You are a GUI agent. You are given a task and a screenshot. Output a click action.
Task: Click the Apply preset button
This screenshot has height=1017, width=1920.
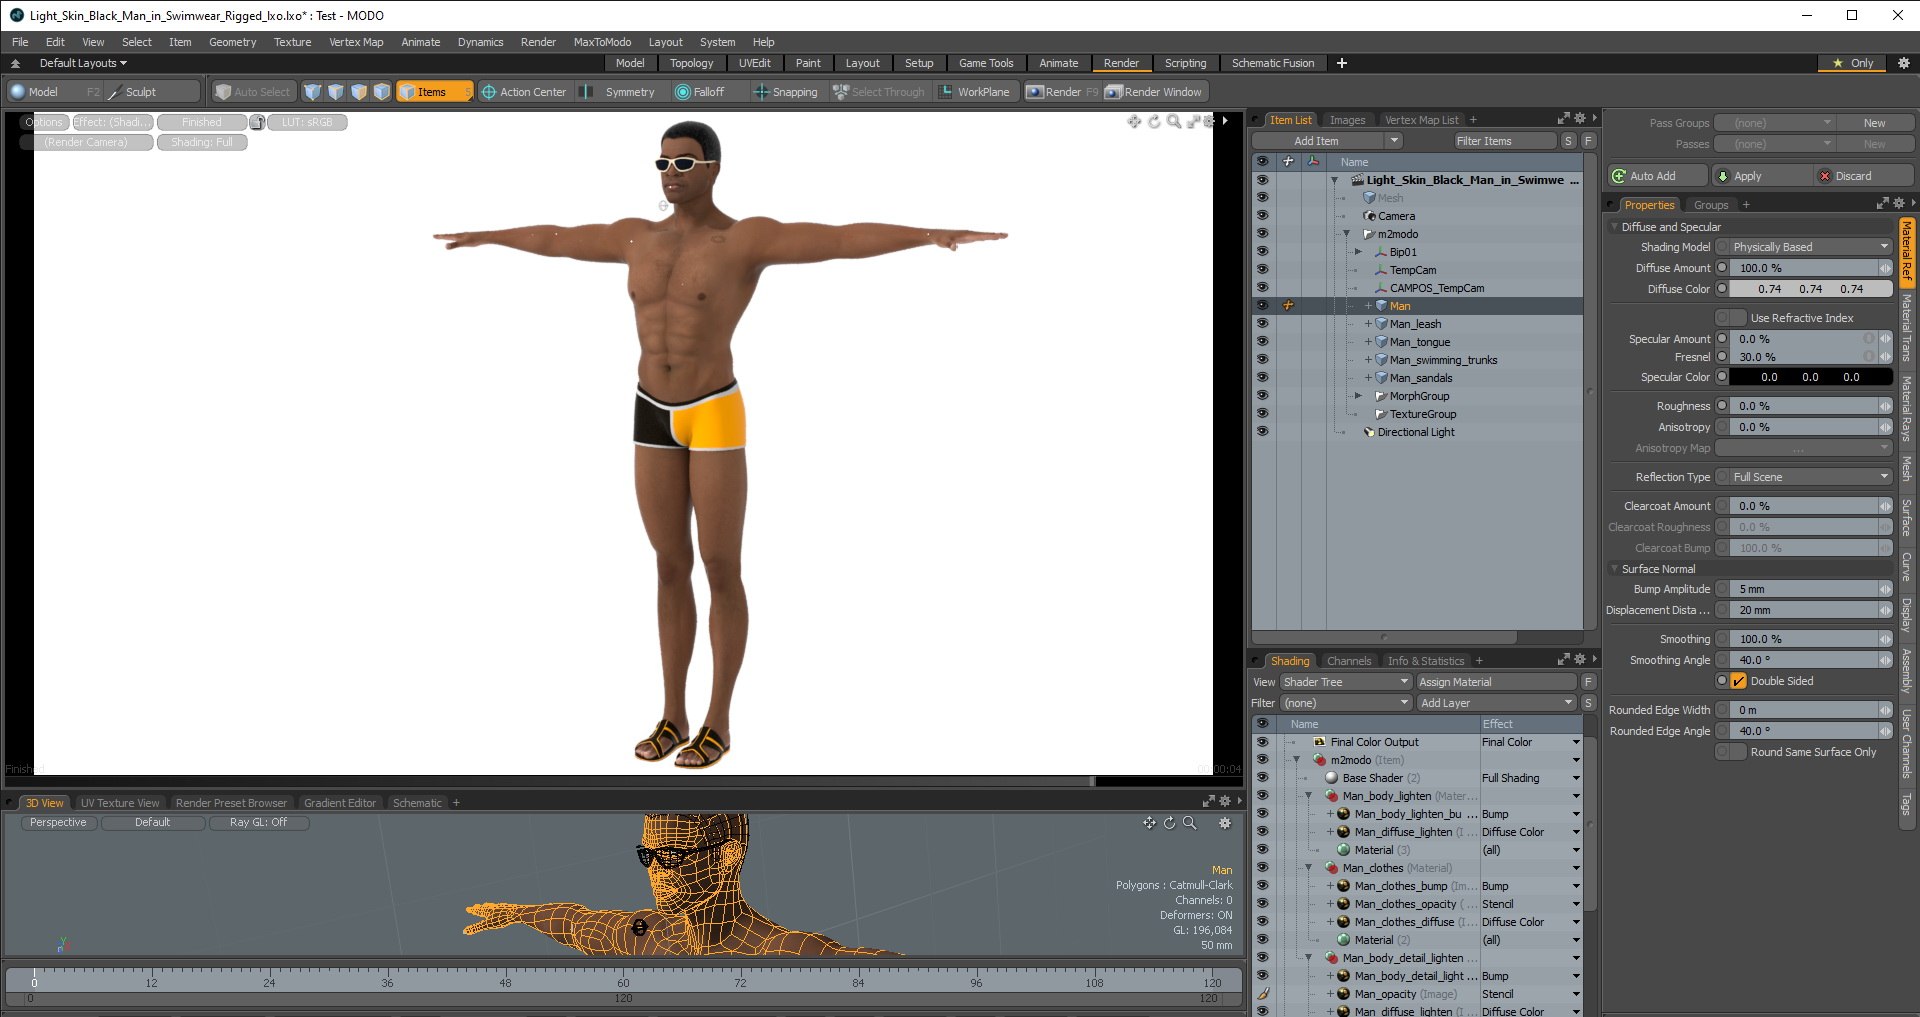click(1762, 176)
